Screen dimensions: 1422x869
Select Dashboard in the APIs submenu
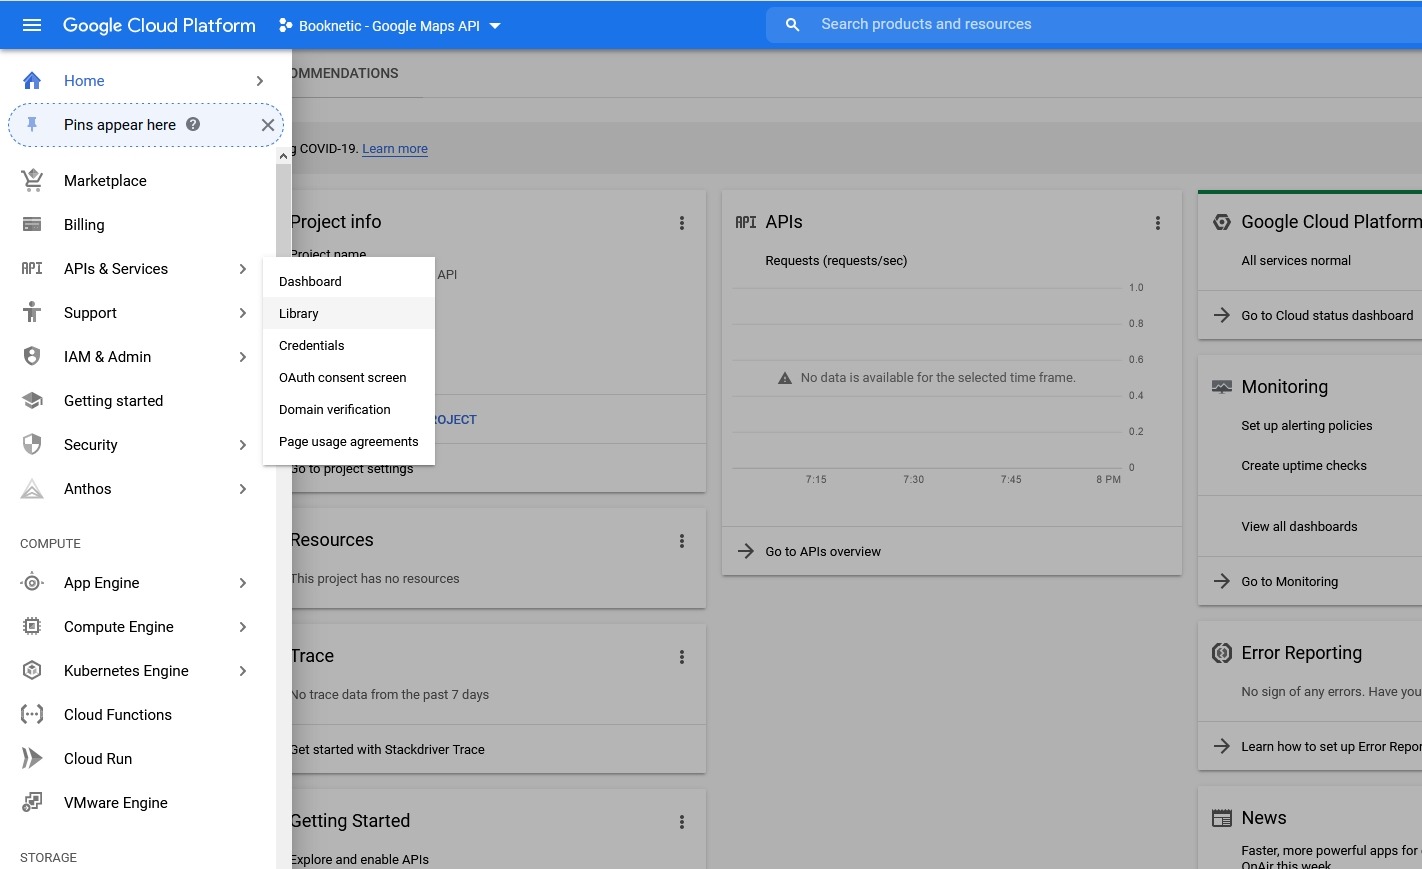pos(349,281)
